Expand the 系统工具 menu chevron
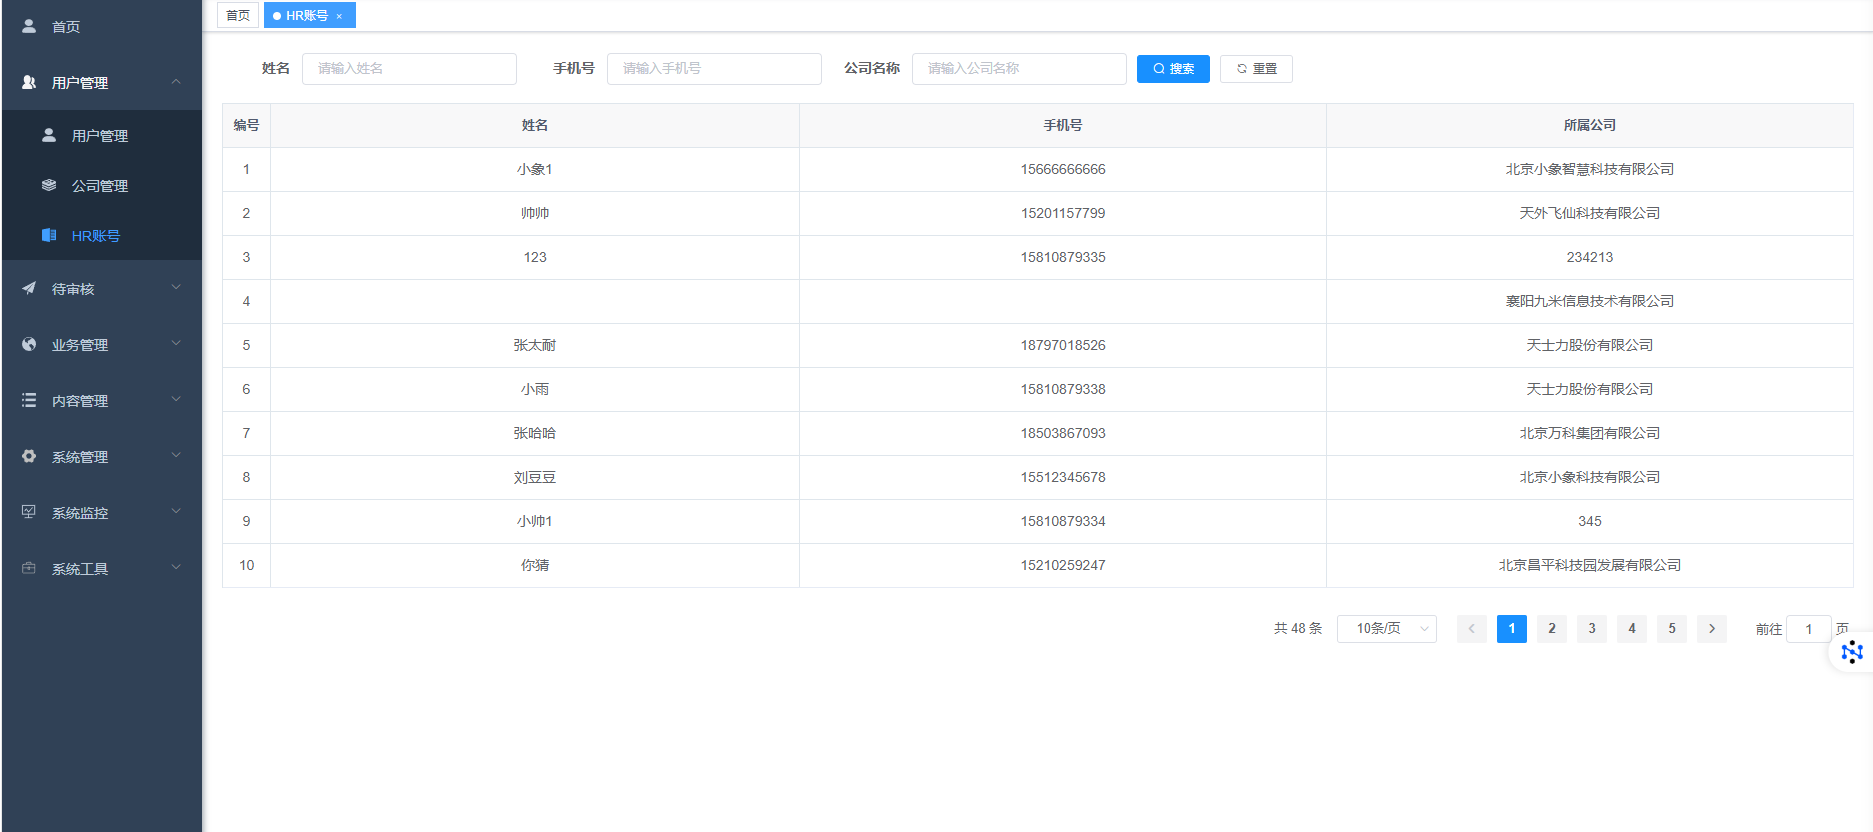The width and height of the screenshot is (1873, 832). coord(176,567)
